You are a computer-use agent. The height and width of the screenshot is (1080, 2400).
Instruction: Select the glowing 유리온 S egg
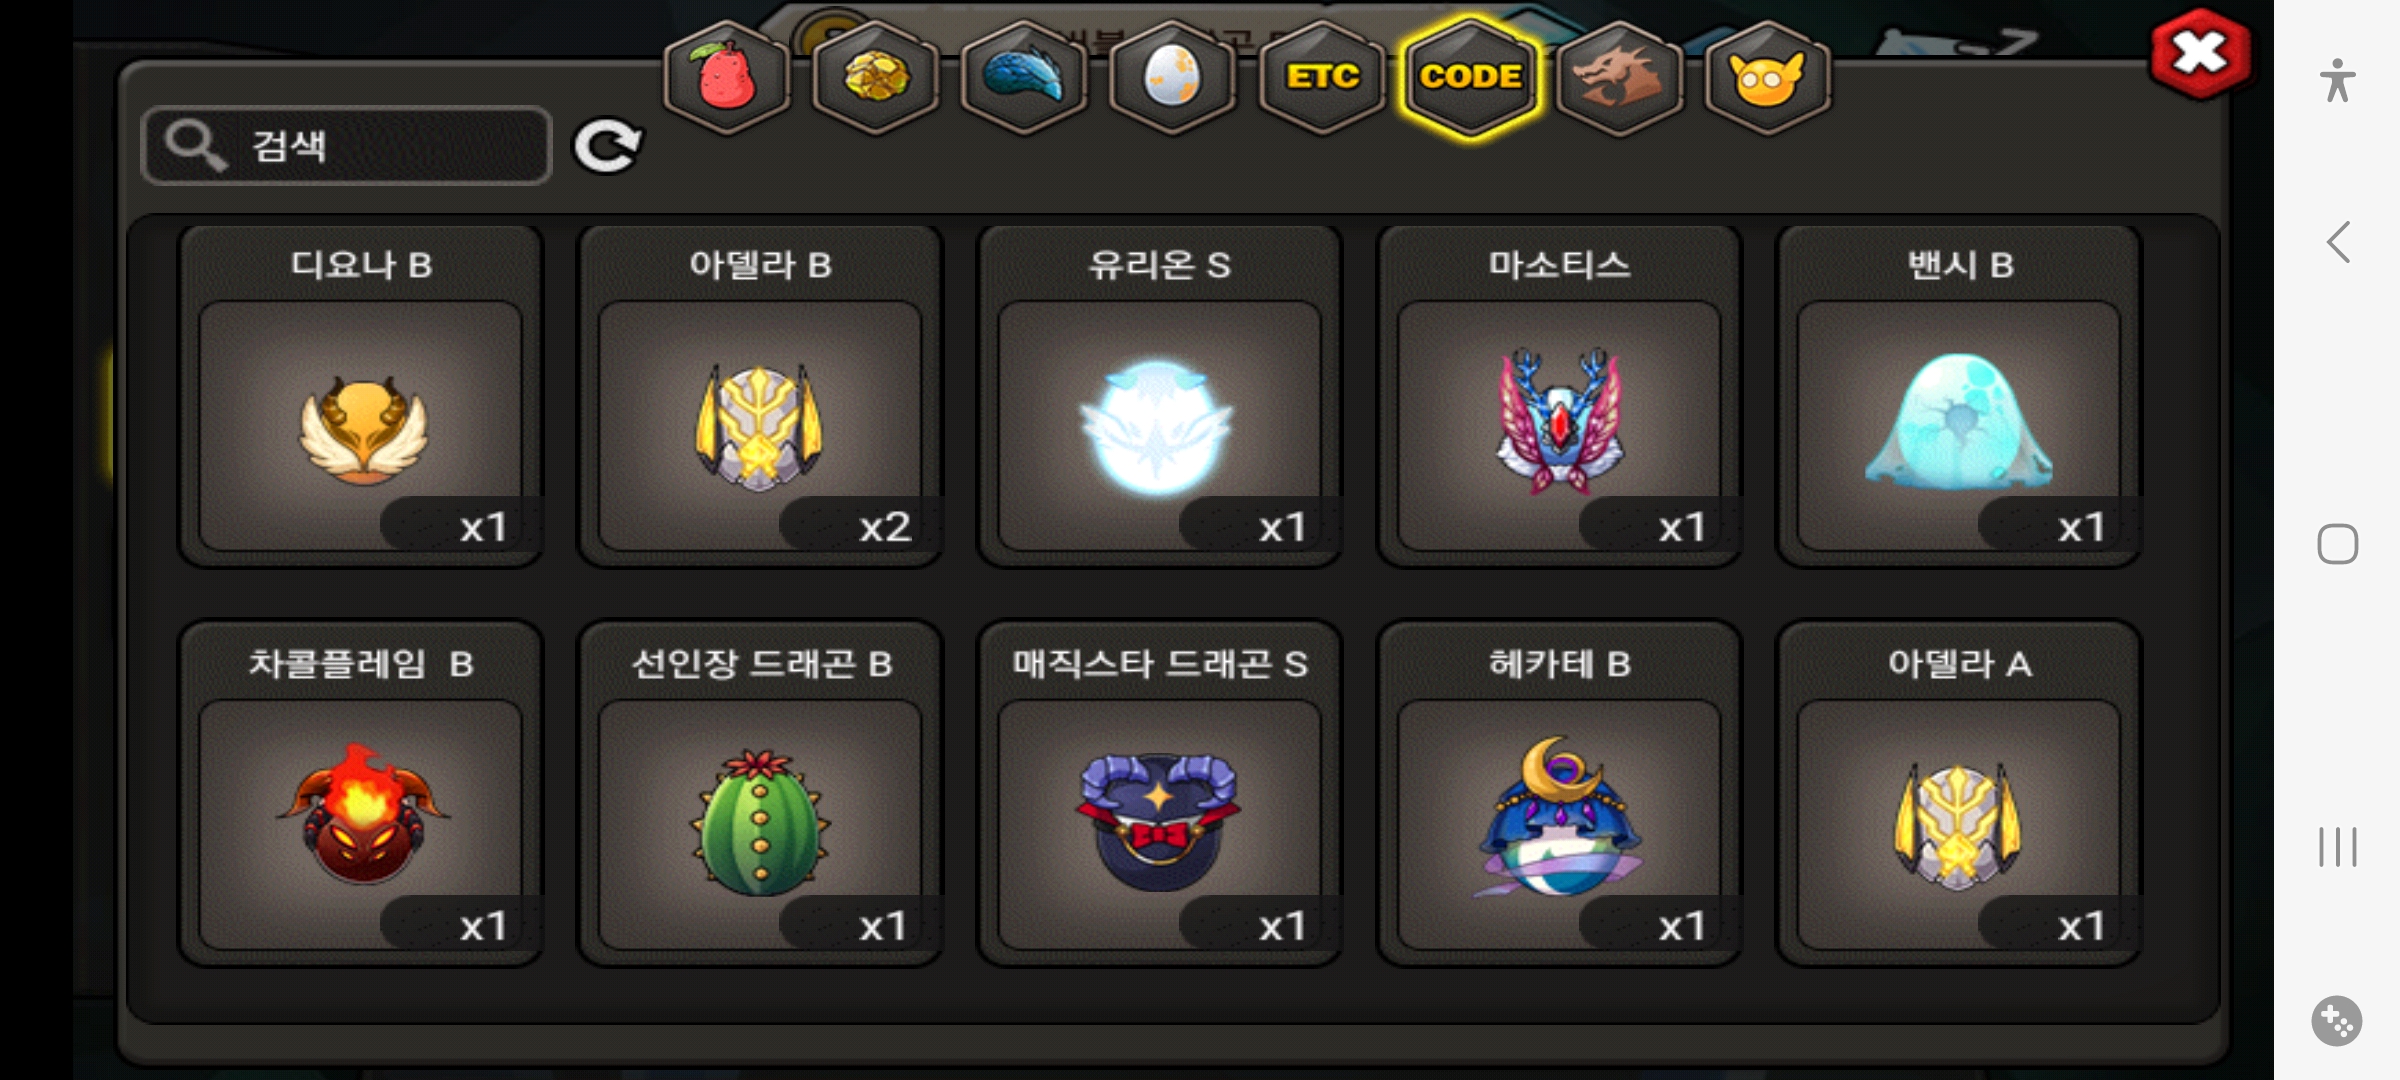(1159, 396)
